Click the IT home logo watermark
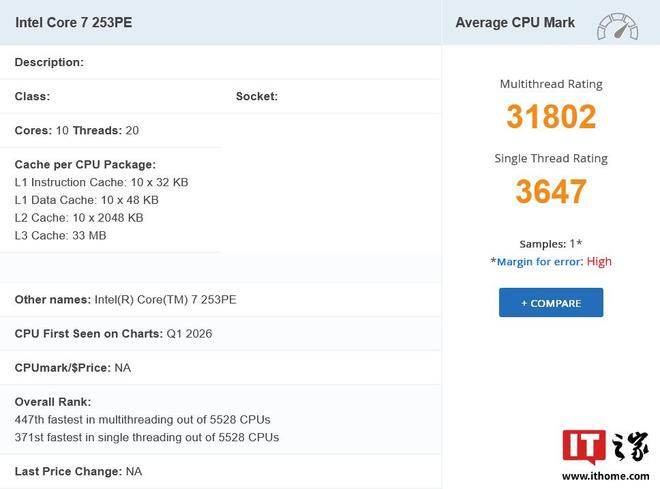The width and height of the screenshot is (660, 489). pos(604,455)
